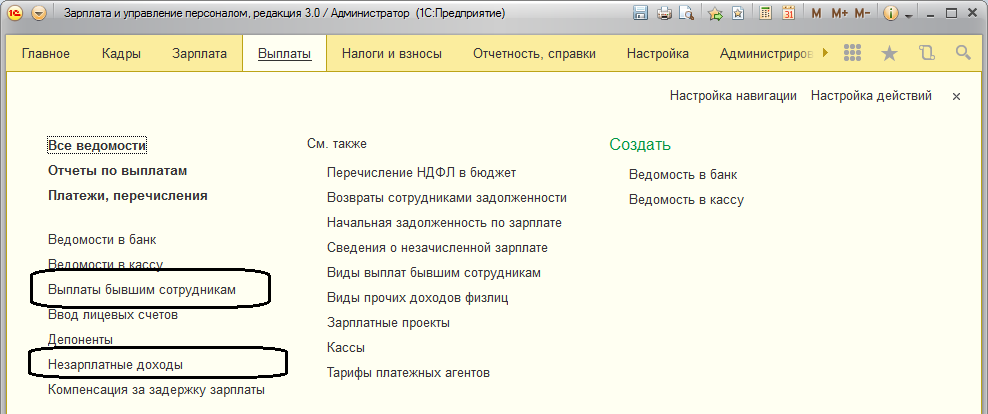
Task: Open the functions menu grid icon
Action: 852,54
